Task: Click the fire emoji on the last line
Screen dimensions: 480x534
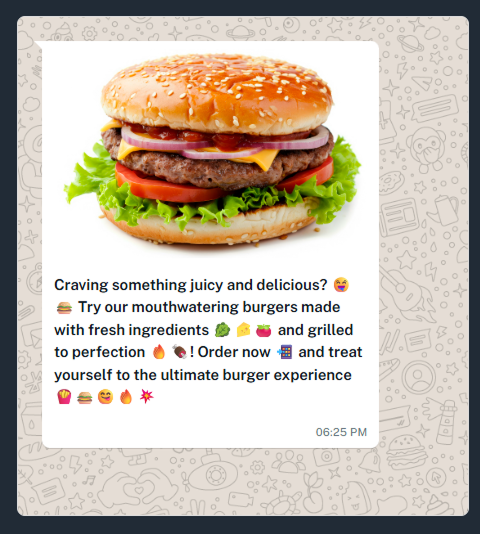Action: coord(126,397)
